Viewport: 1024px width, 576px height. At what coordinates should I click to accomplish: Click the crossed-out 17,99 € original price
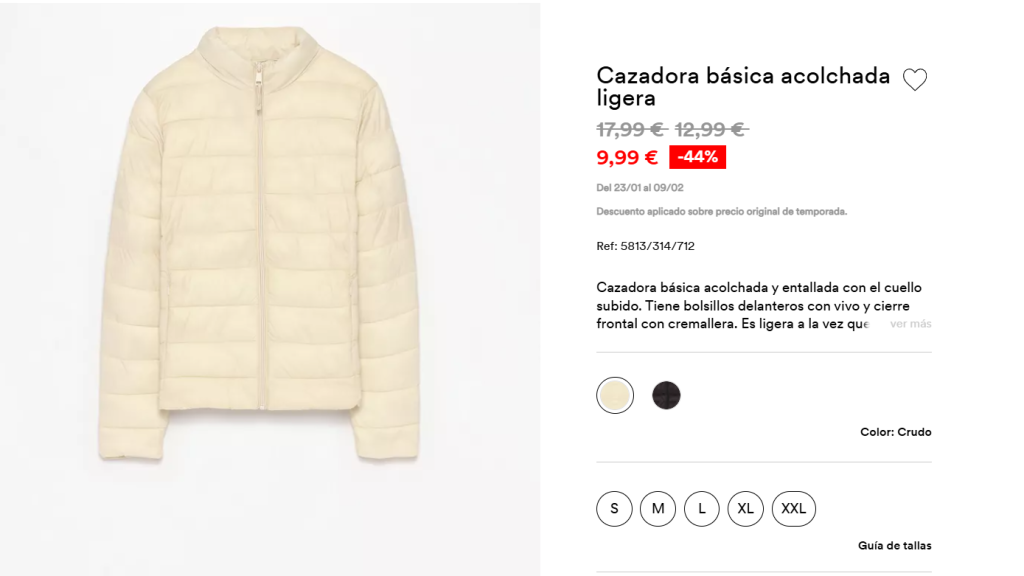(x=630, y=129)
